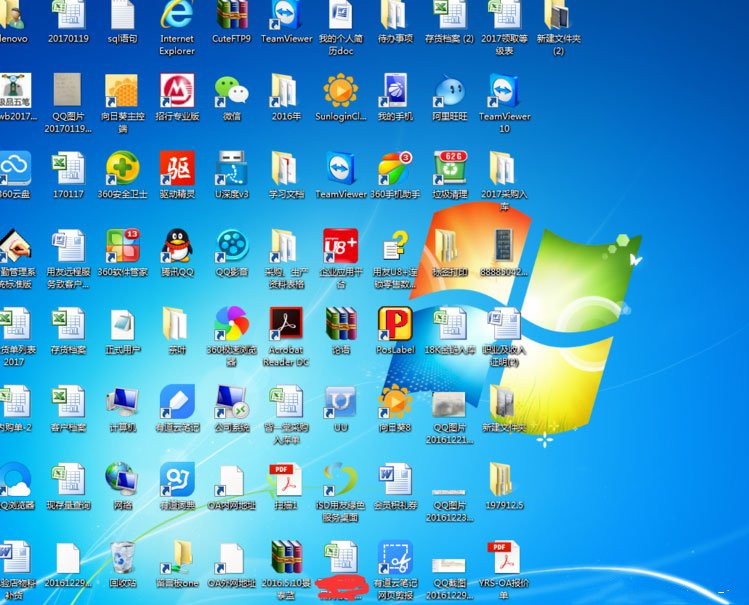Image resolution: width=749 pixels, height=605 pixels.
Task: Open the OA内网地址 shortcut
Action: pyautogui.click(x=232, y=486)
